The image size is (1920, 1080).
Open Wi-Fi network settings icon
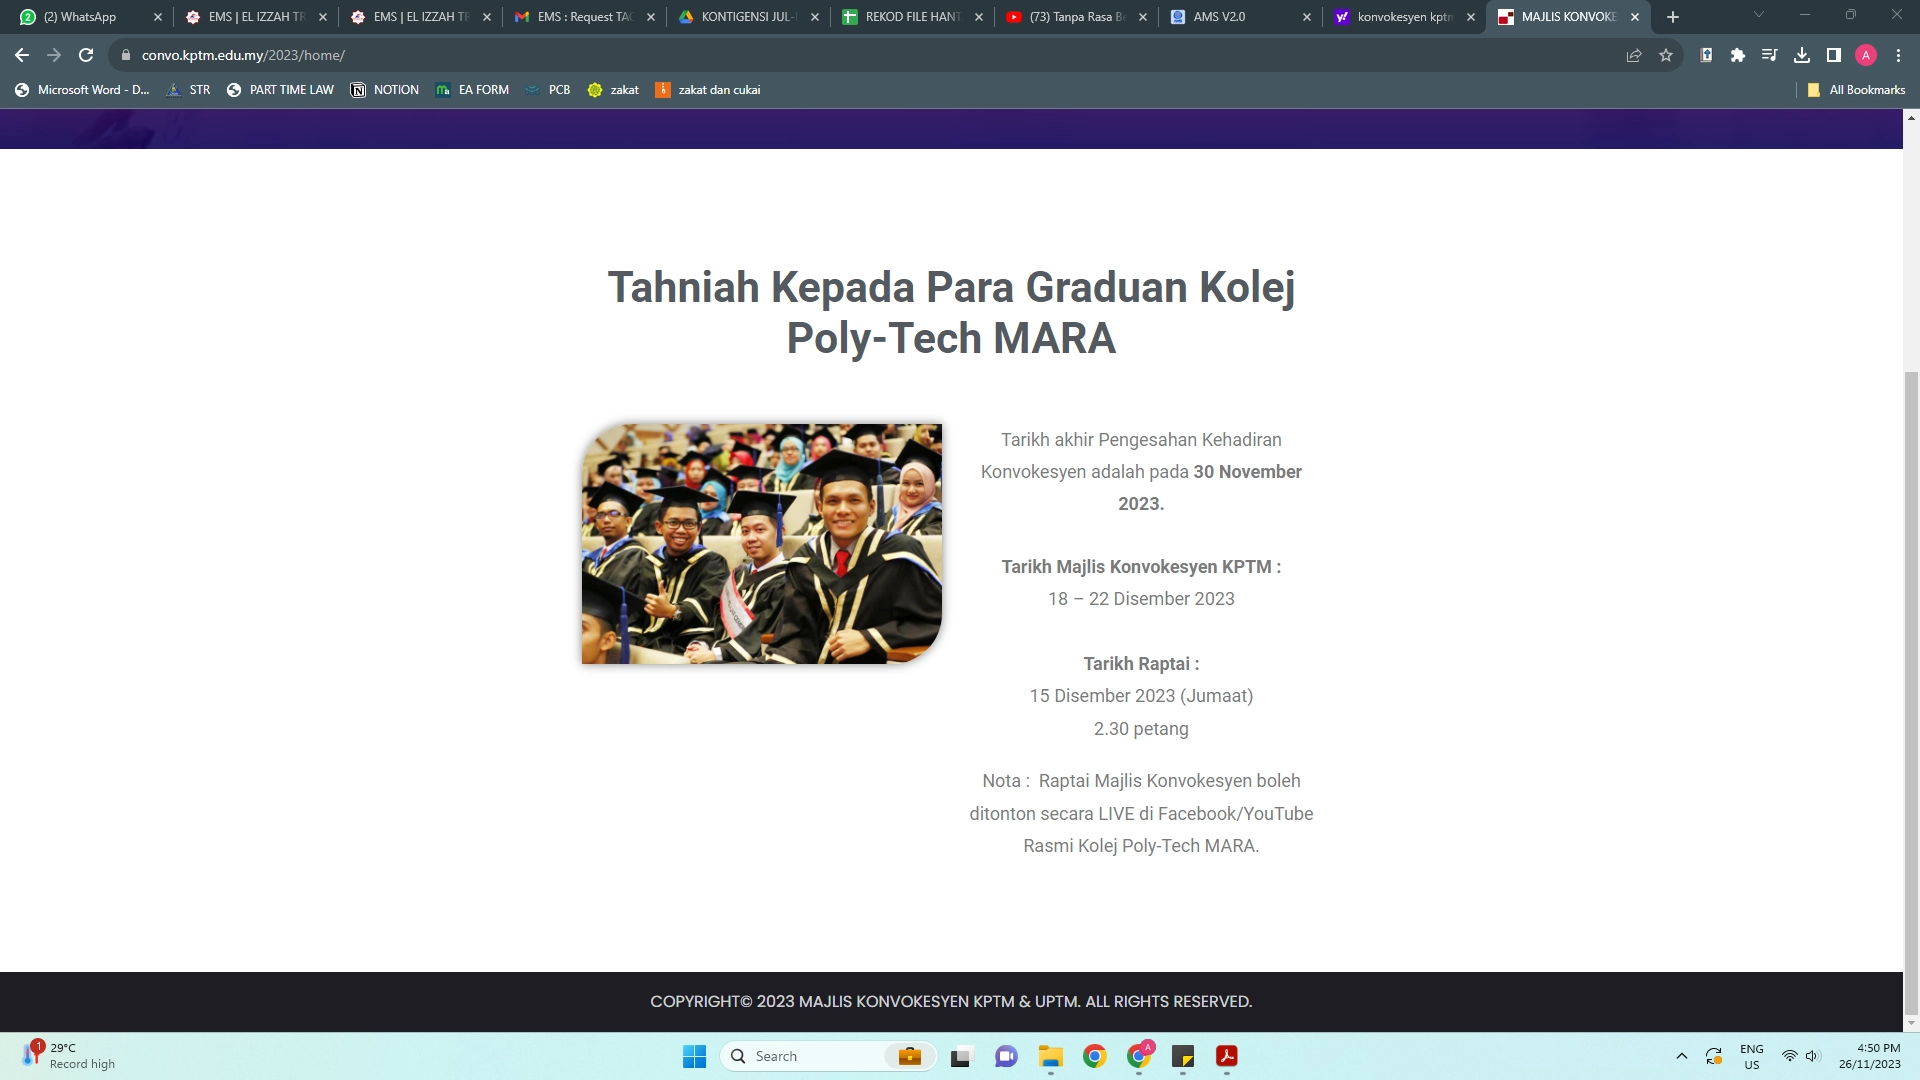[x=1790, y=1056]
